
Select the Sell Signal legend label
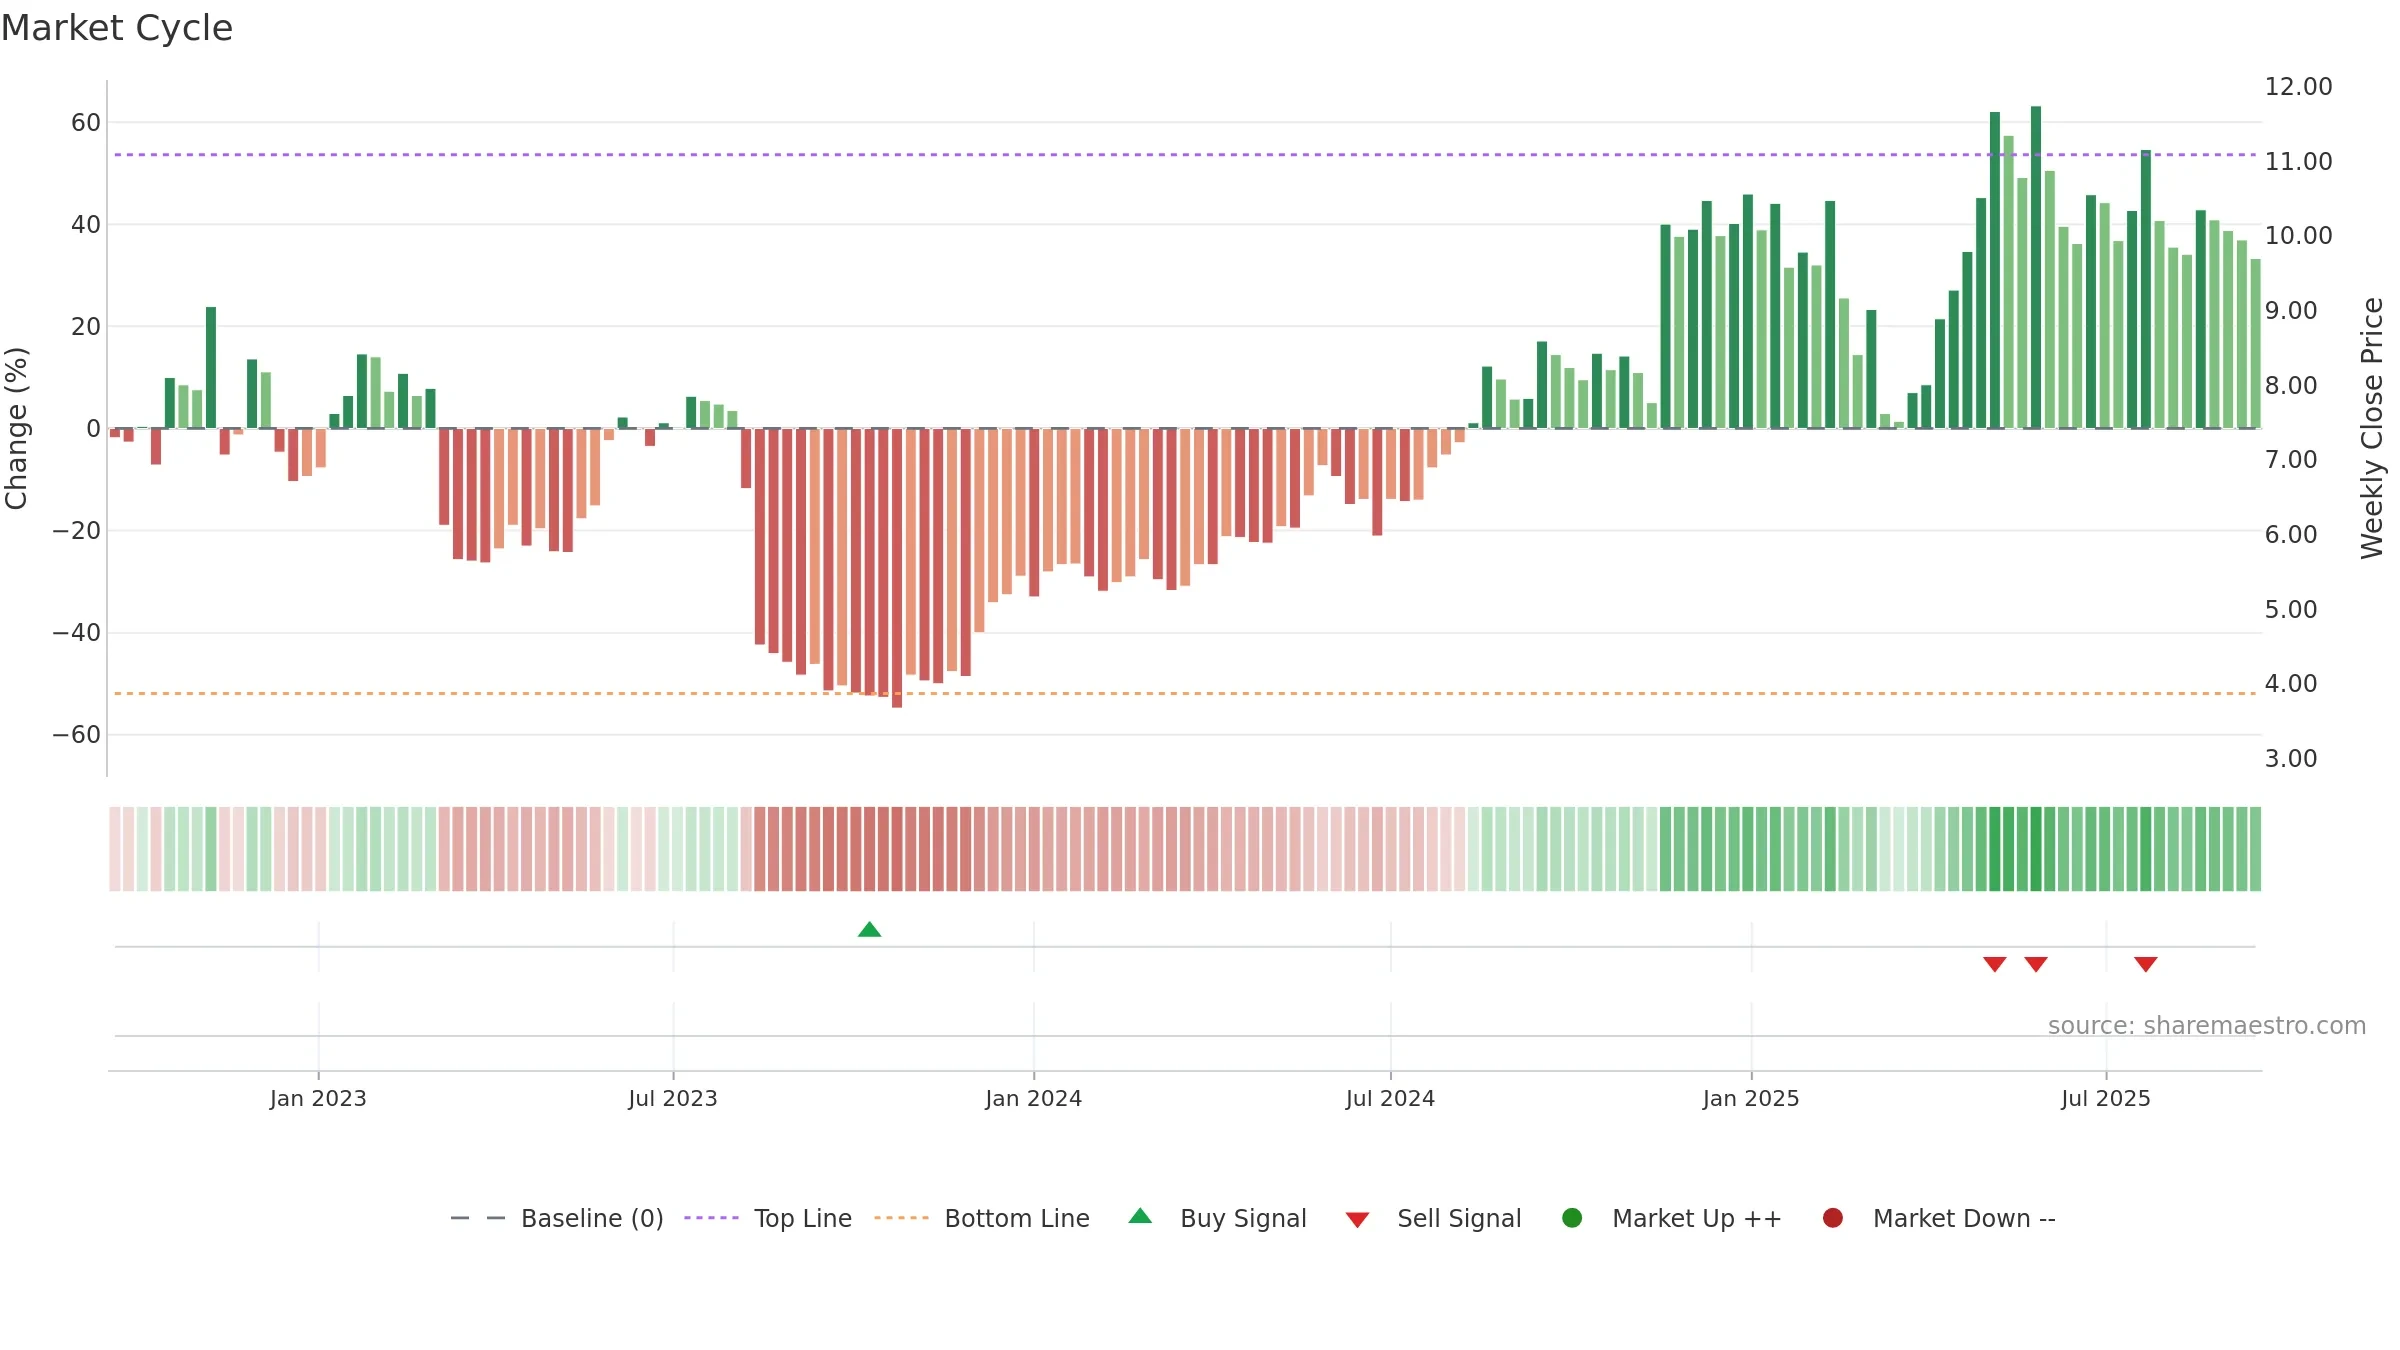pyautogui.click(x=1459, y=1218)
